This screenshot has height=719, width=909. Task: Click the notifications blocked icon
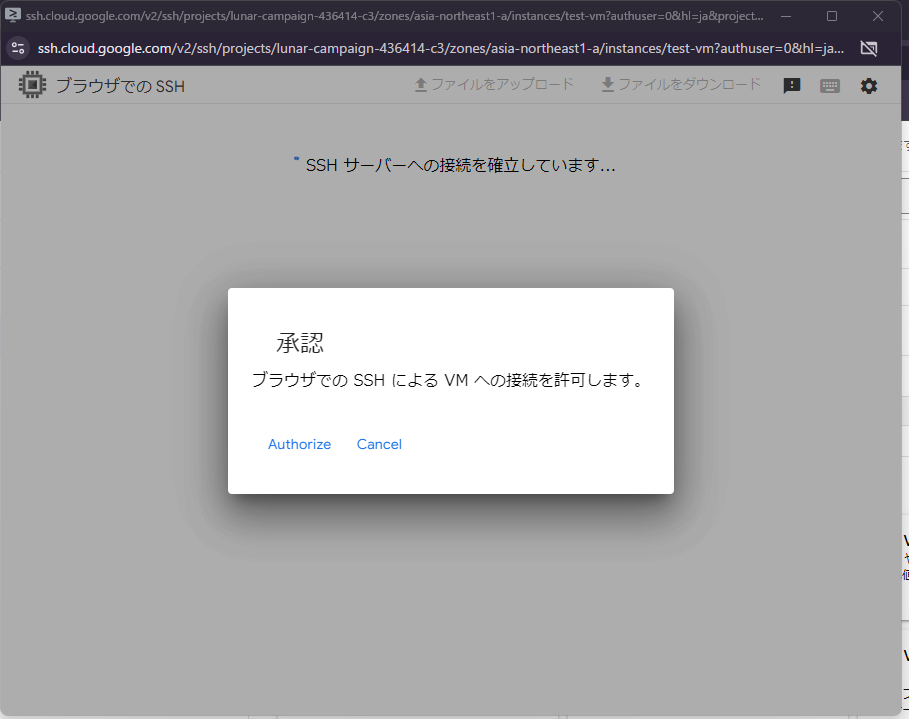(x=868, y=48)
